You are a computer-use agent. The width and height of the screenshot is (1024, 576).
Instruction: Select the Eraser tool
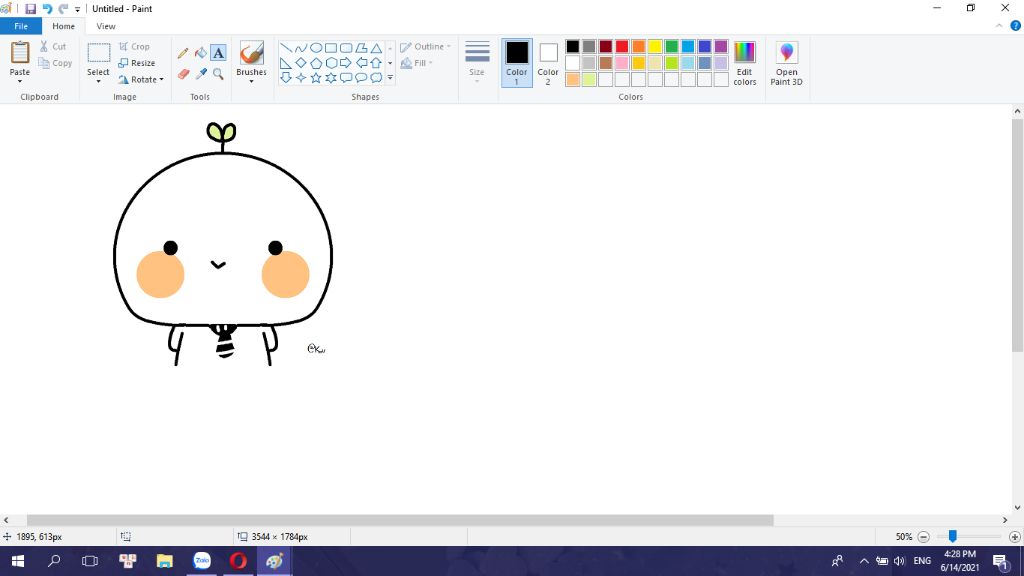point(184,74)
